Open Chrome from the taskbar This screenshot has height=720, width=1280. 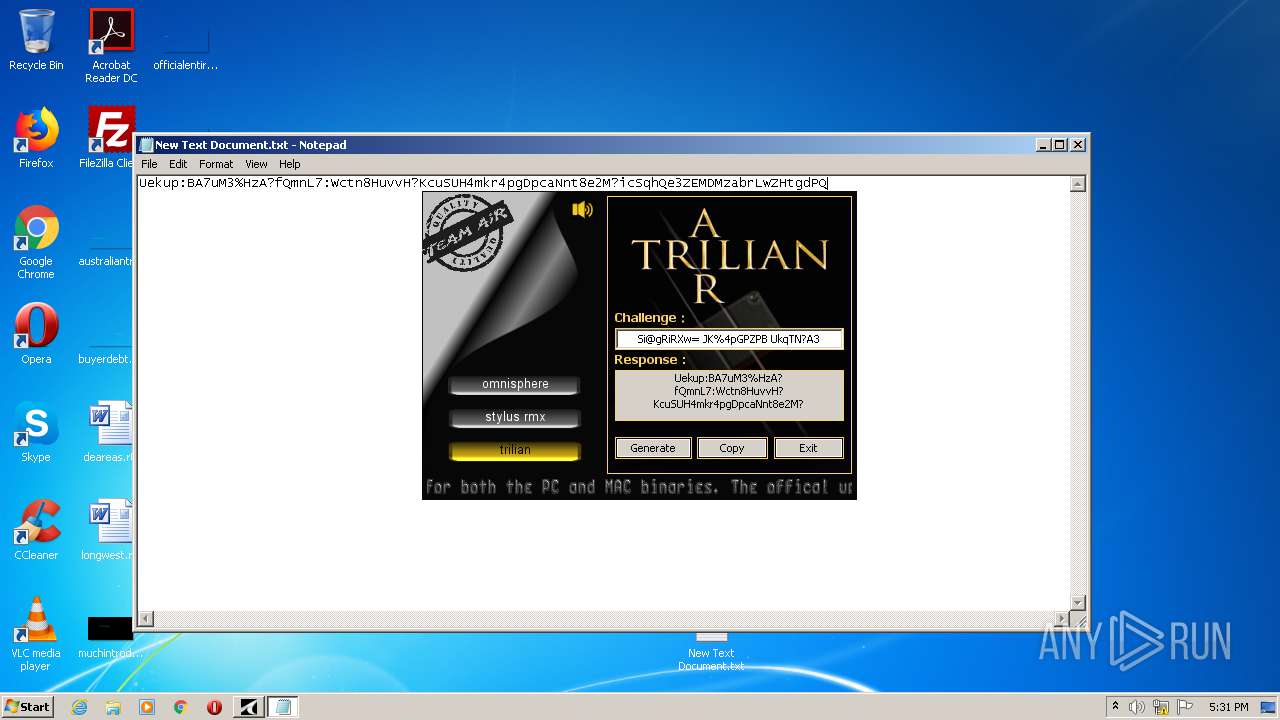[x=181, y=707]
